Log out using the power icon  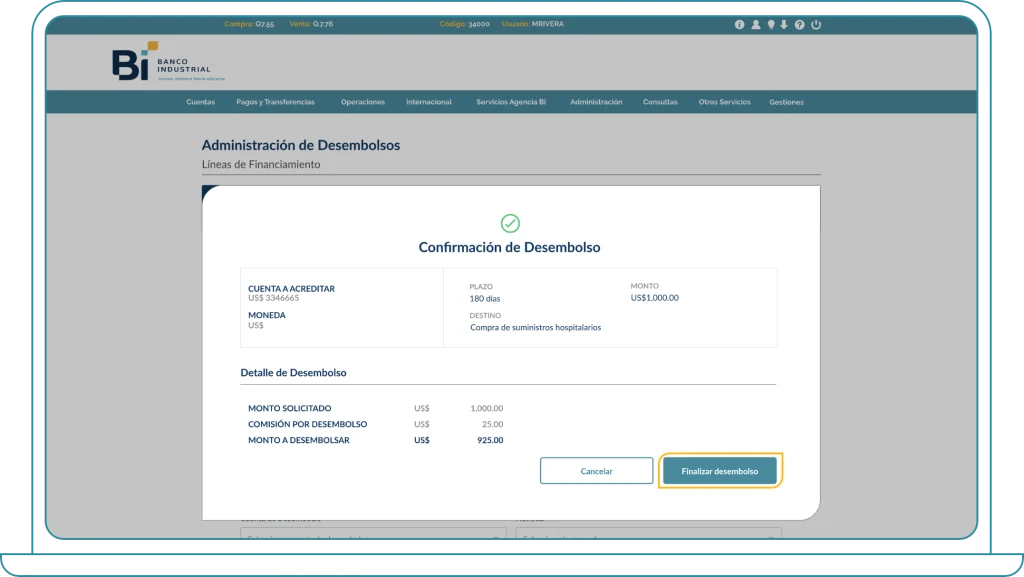coord(816,25)
